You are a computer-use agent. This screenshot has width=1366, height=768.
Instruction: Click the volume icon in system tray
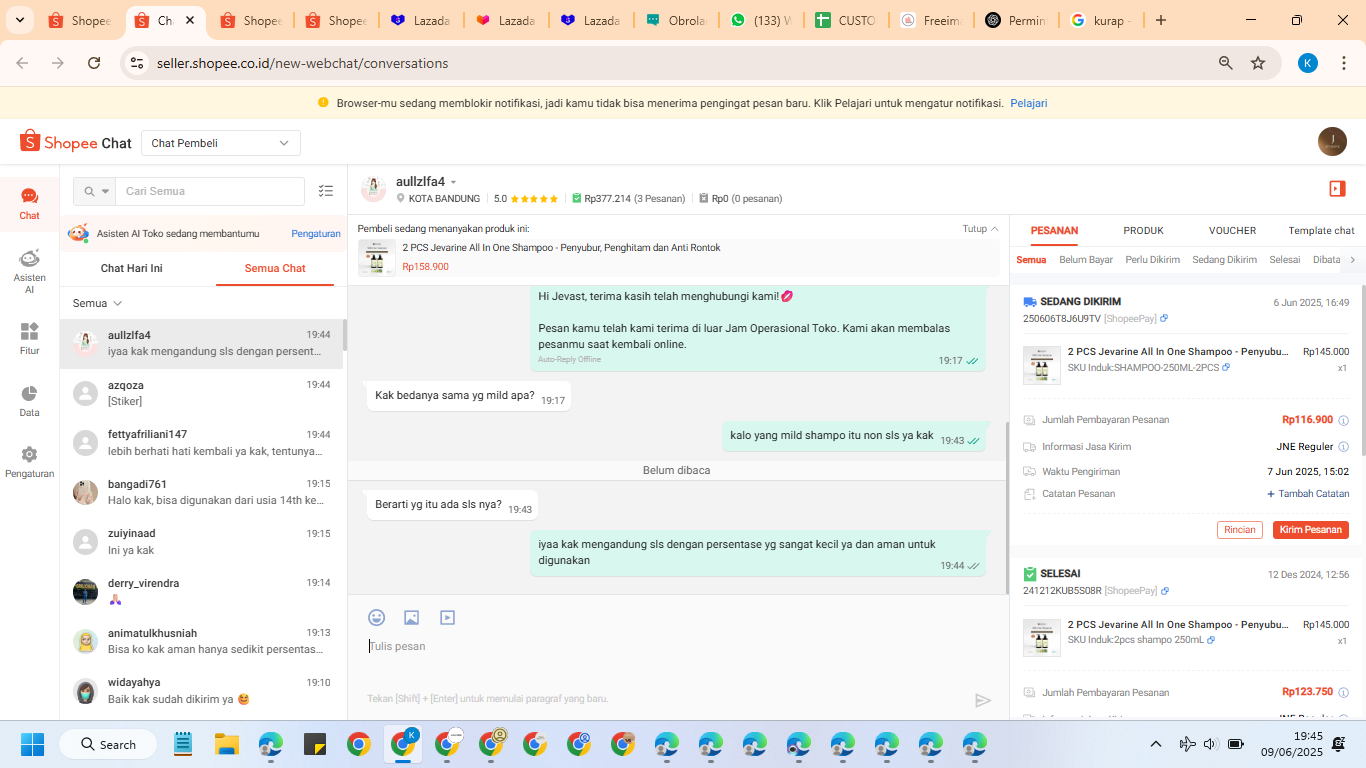click(x=1210, y=744)
